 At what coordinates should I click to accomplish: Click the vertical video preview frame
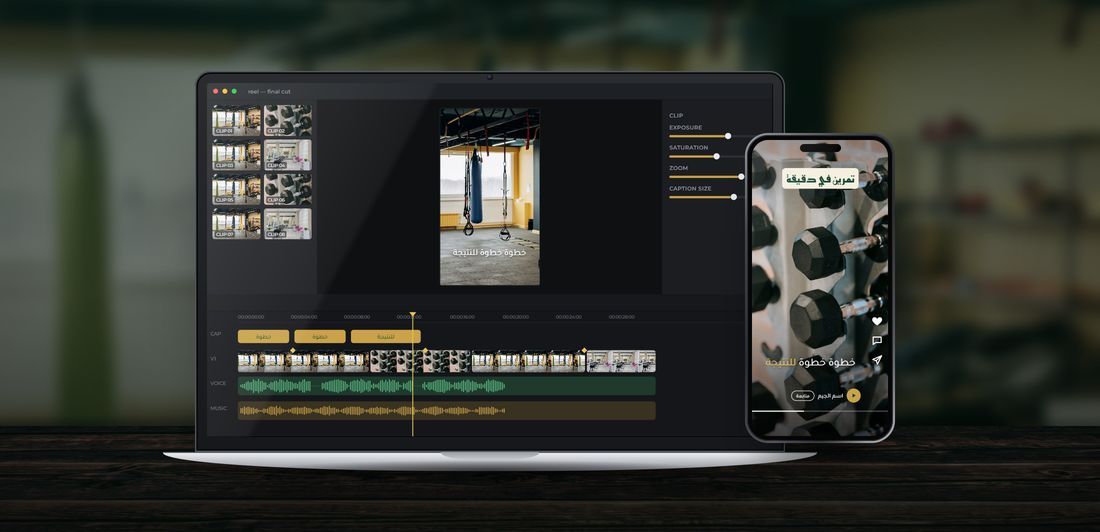coord(490,197)
